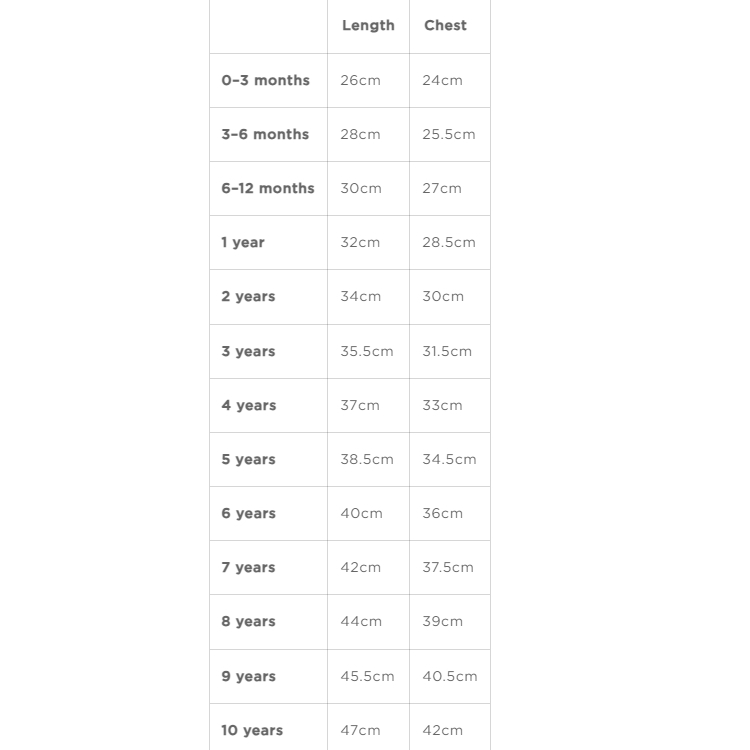
Task: Click the Length column header
Action: point(368,26)
